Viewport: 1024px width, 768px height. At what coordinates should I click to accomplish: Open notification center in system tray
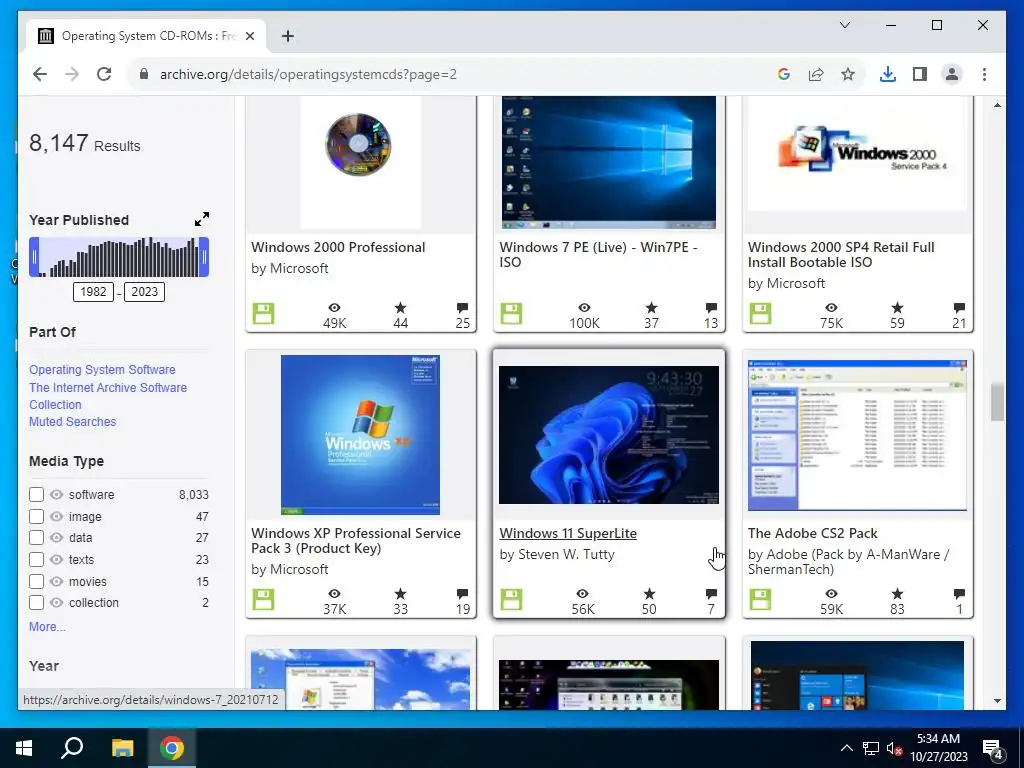(993, 748)
